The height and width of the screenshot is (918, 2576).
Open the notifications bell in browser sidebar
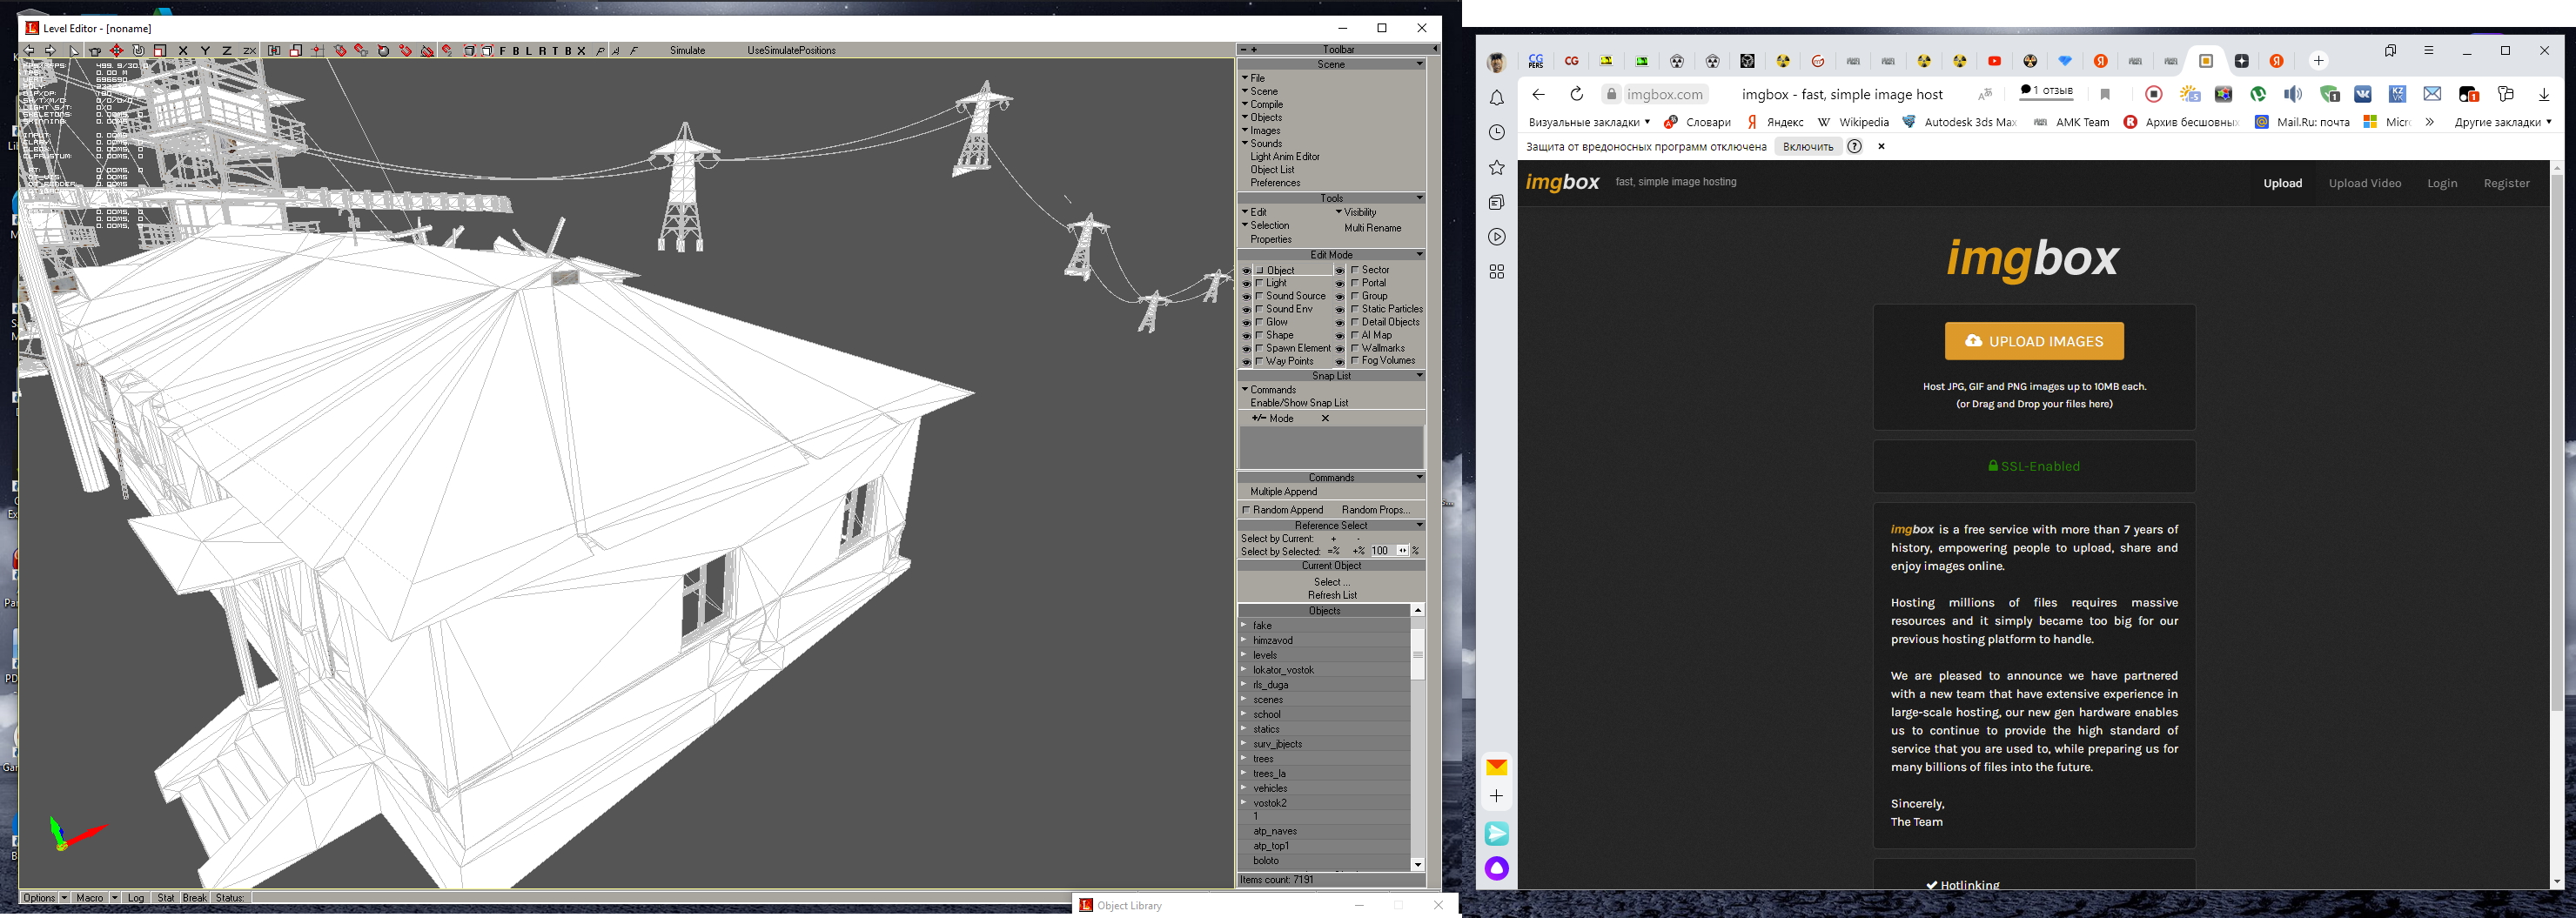click(1497, 98)
